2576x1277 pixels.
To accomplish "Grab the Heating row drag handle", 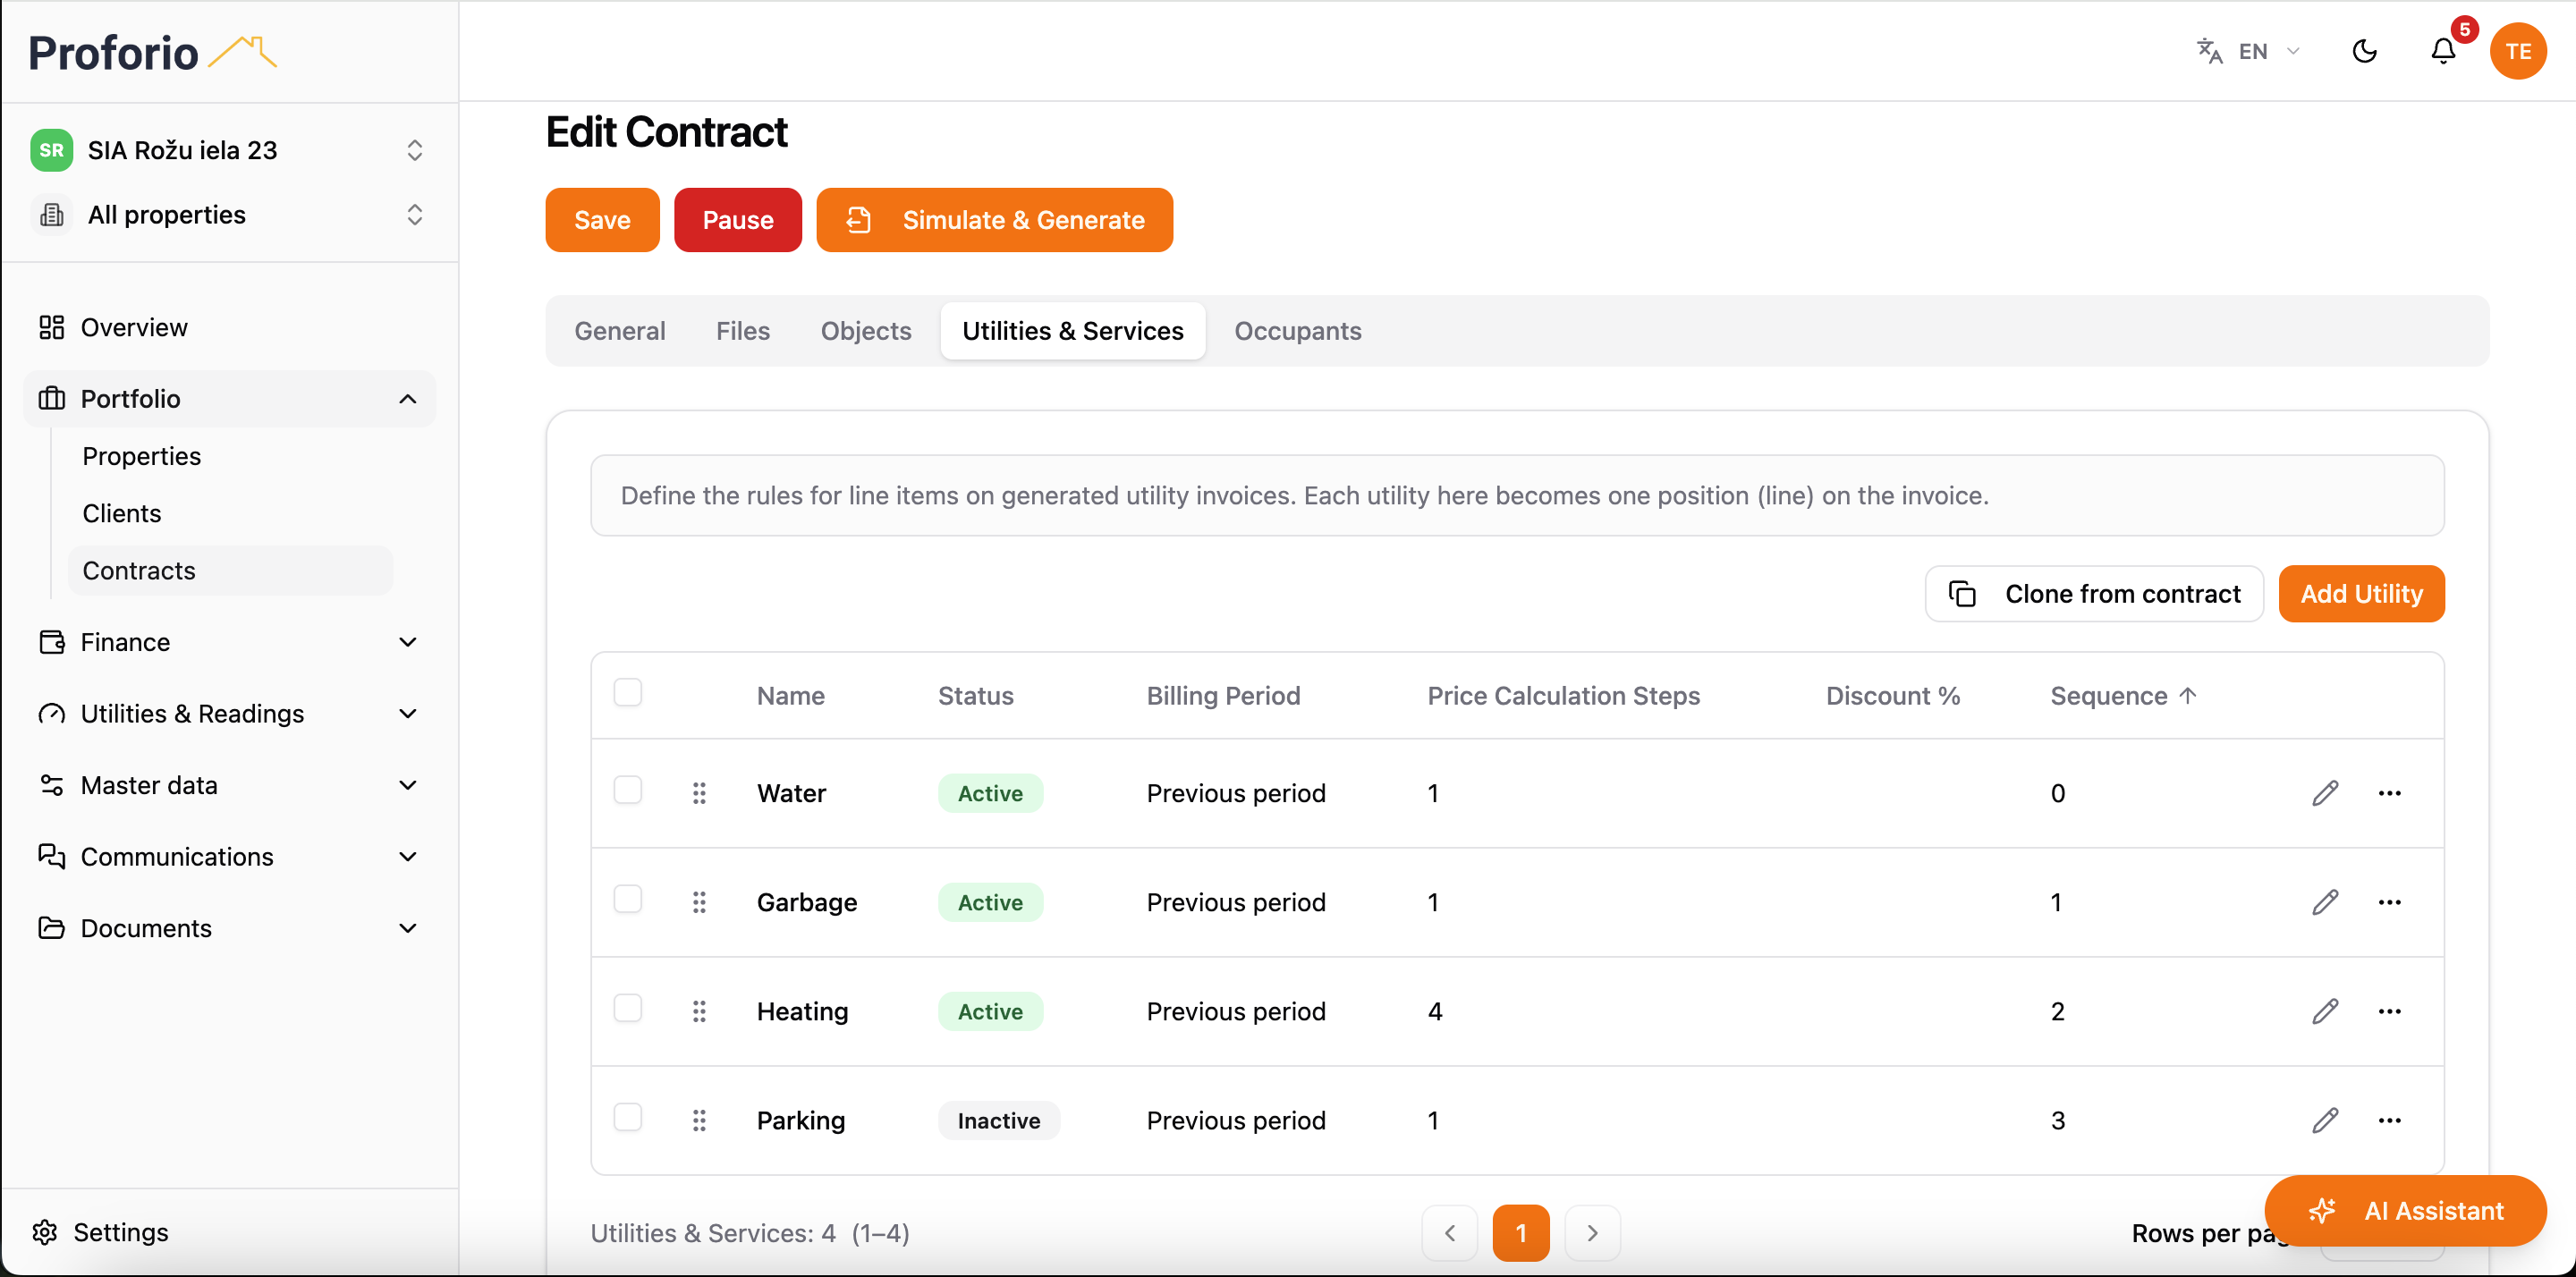I will pyautogui.click(x=699, y=1011).
